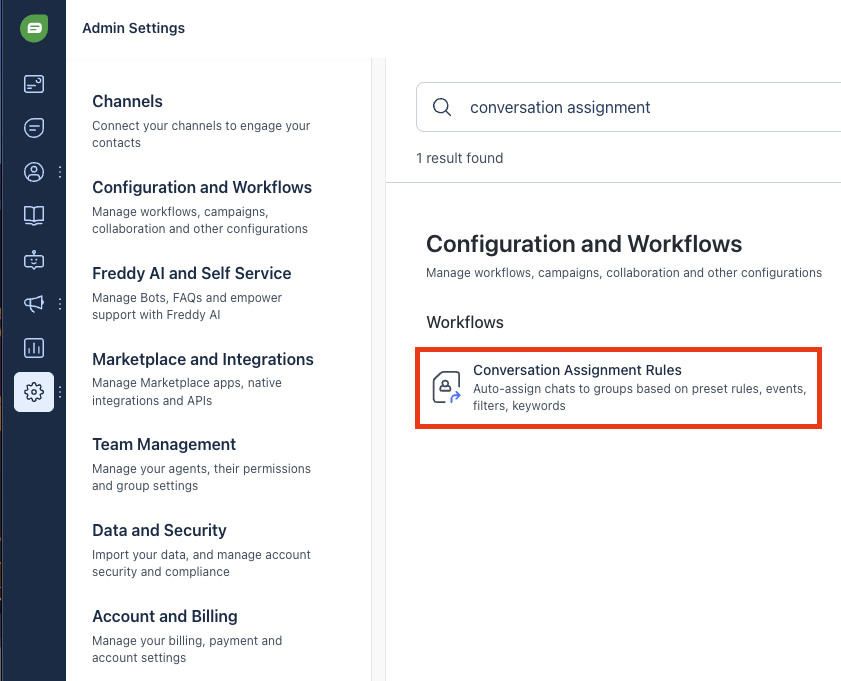Go to Team Management settings

click(201, 464)
